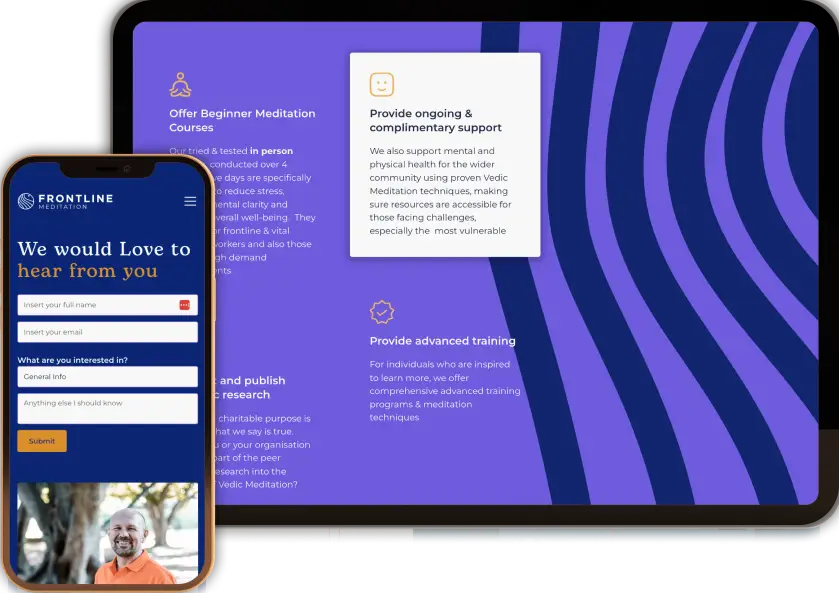This screenshot has width=839, height=593.
Task: Click the 'publish research' heading on the tablet
Action: coord(252,387)
